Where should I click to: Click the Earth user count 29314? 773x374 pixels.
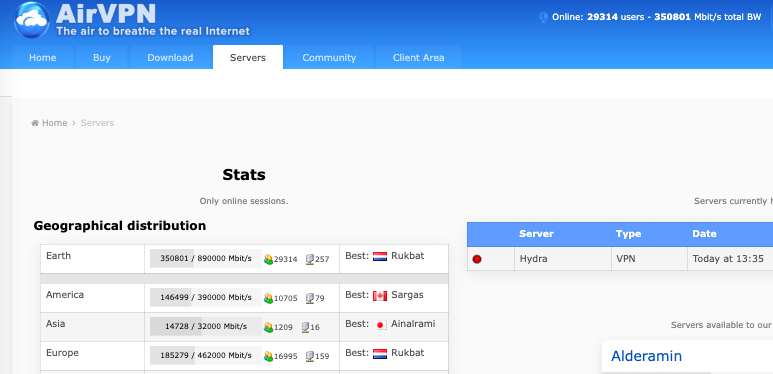coord(285,259)
